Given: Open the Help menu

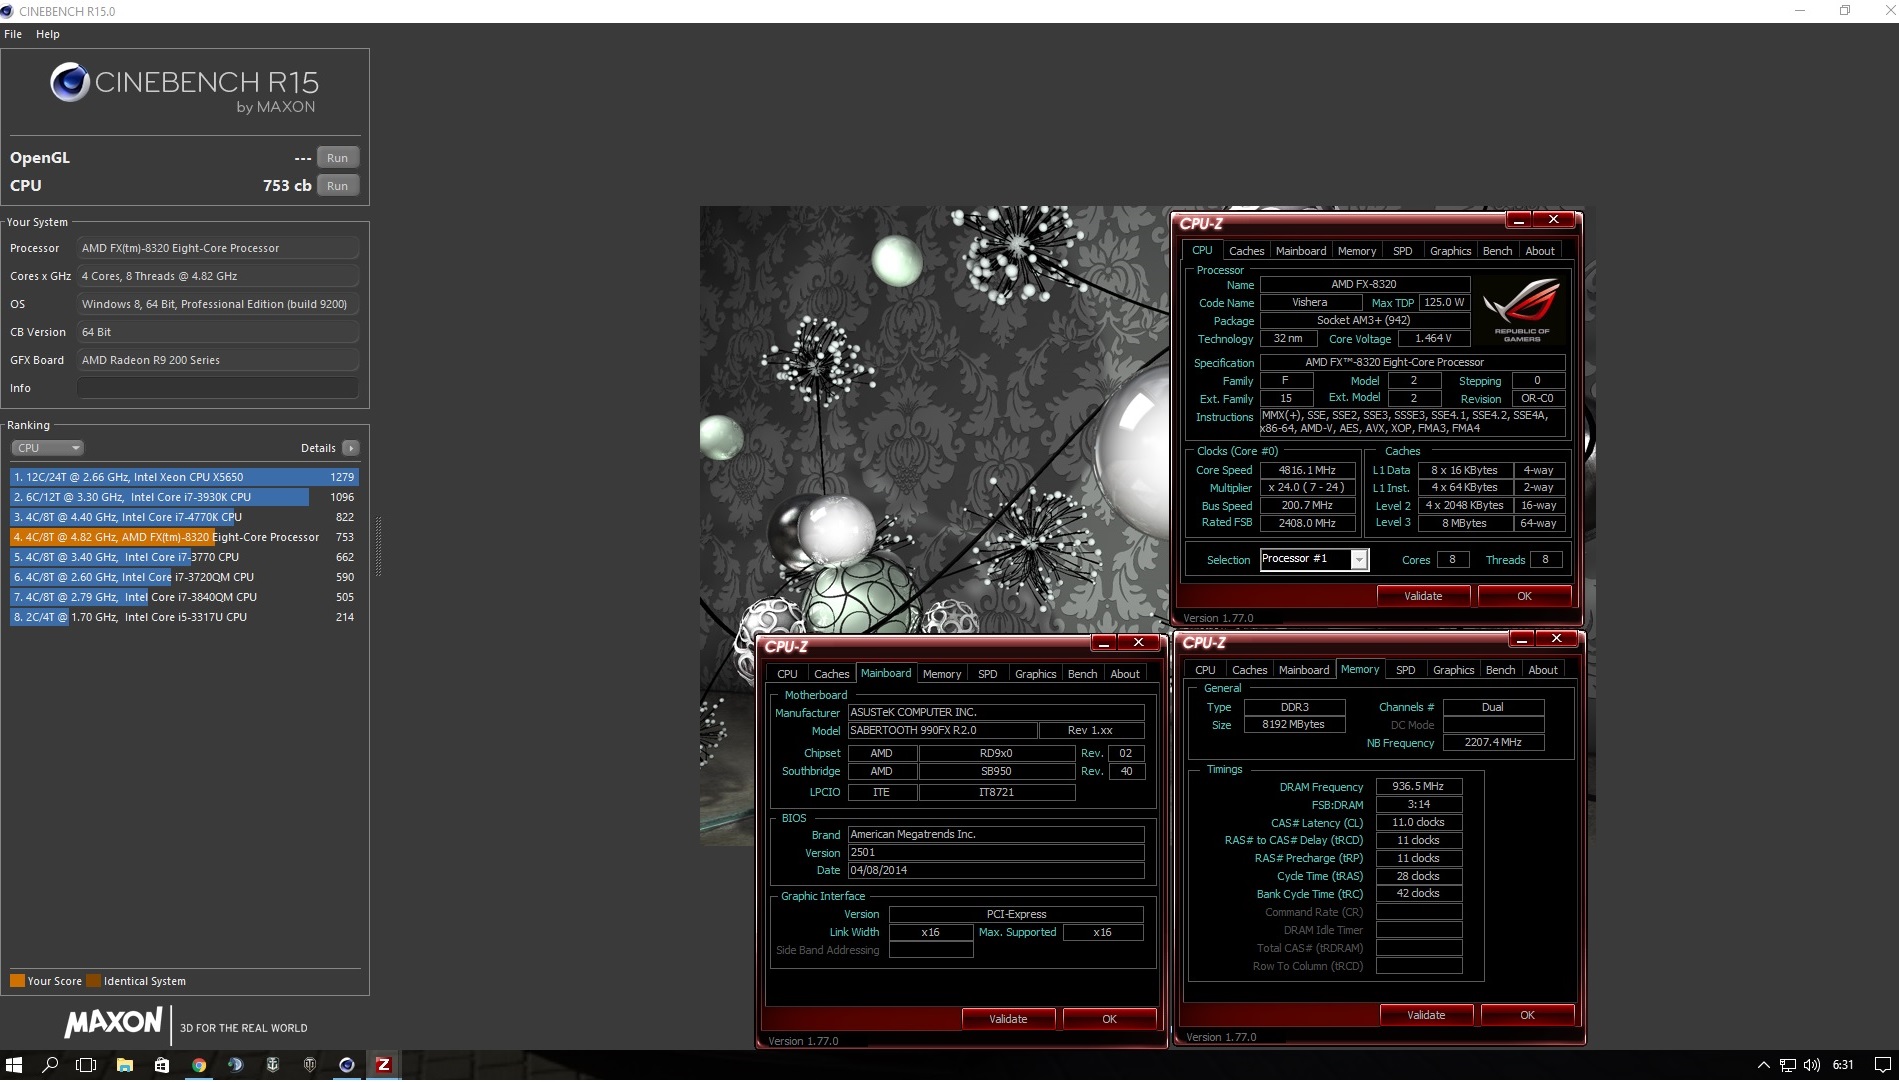Looking at the screenshot, I should tap(48, 34).
